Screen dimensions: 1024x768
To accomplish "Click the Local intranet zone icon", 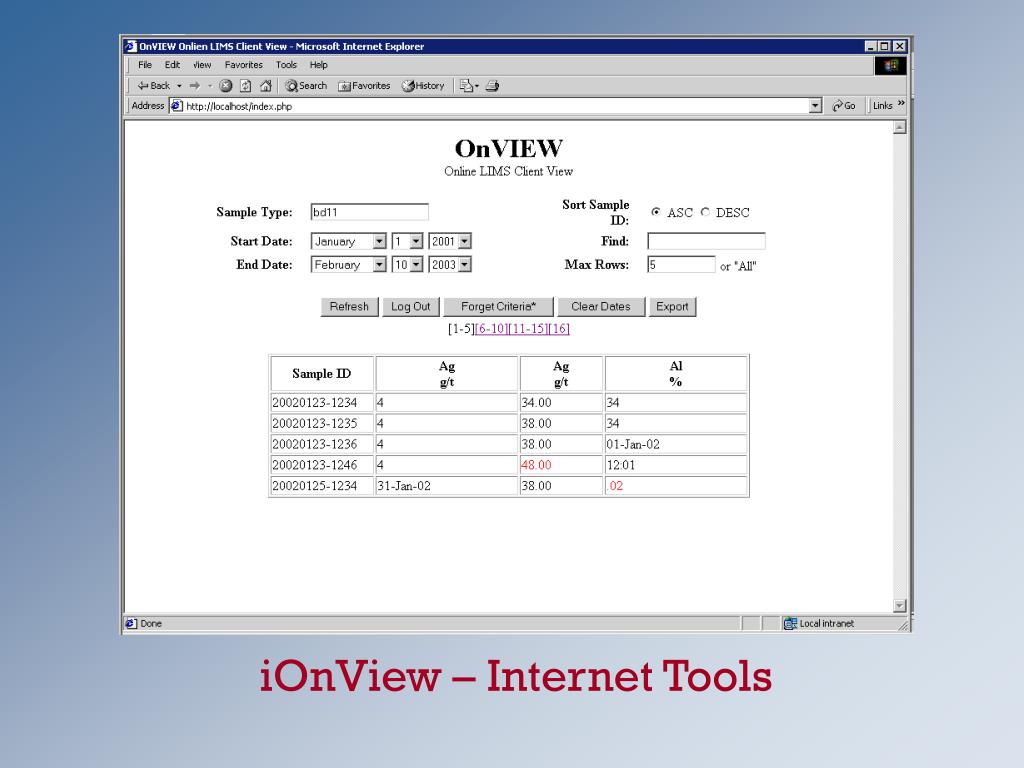I will [x=790, y=624].
